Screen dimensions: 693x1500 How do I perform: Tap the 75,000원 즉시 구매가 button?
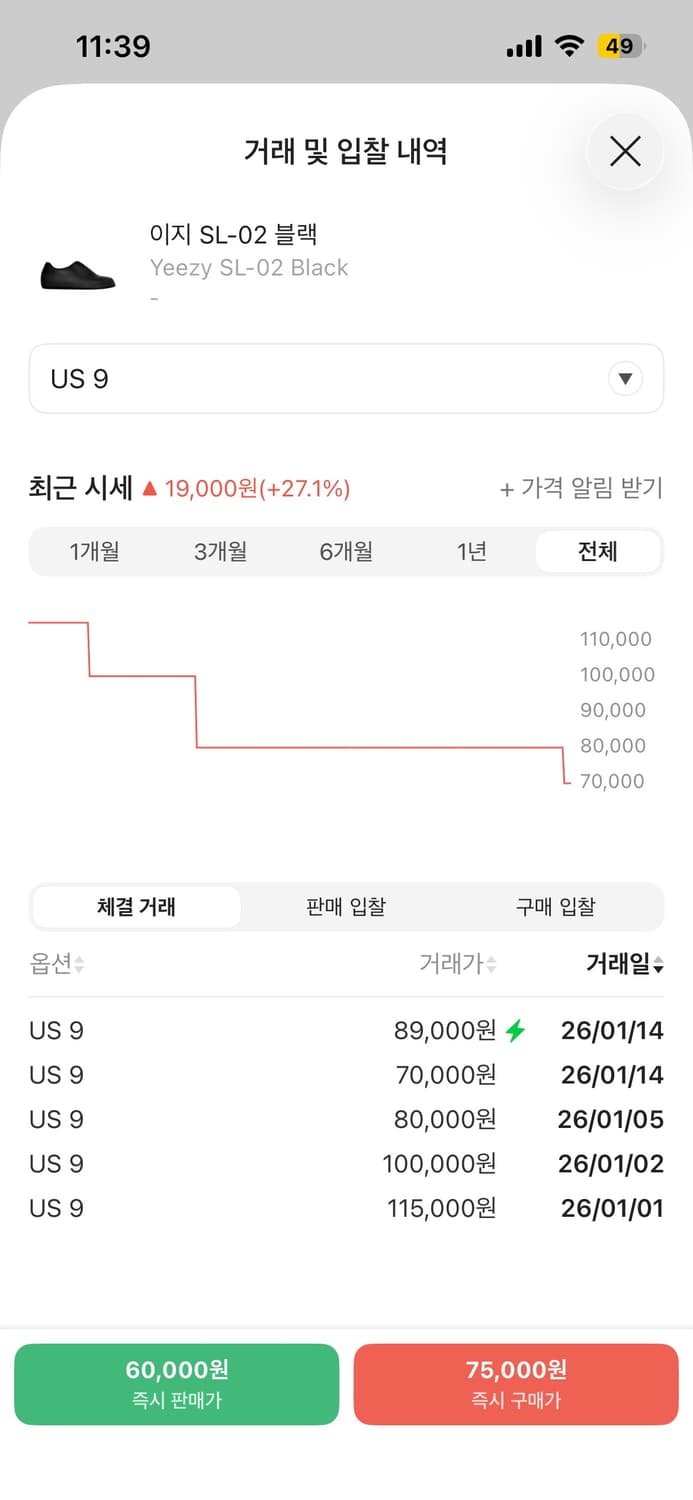click(x=516, y=1384)
